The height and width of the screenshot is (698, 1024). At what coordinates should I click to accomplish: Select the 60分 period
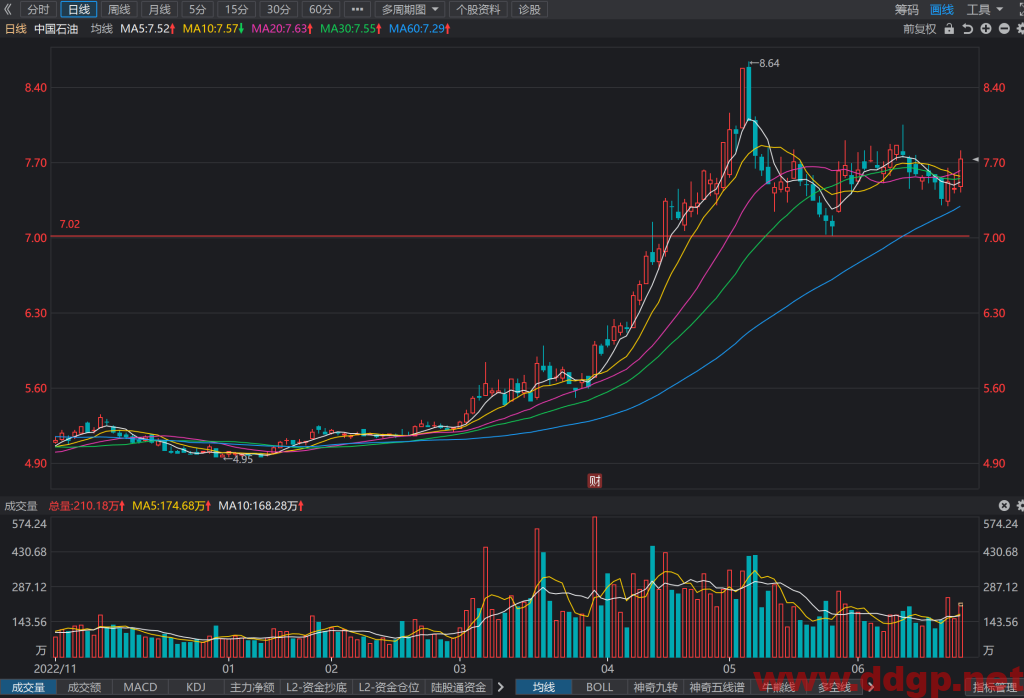point(320,9)
